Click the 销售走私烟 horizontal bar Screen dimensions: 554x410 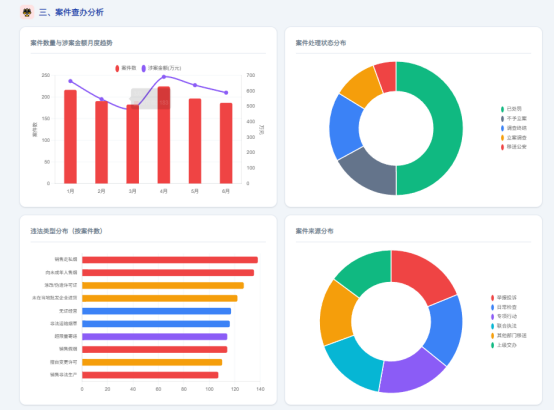tap(170, 260)
